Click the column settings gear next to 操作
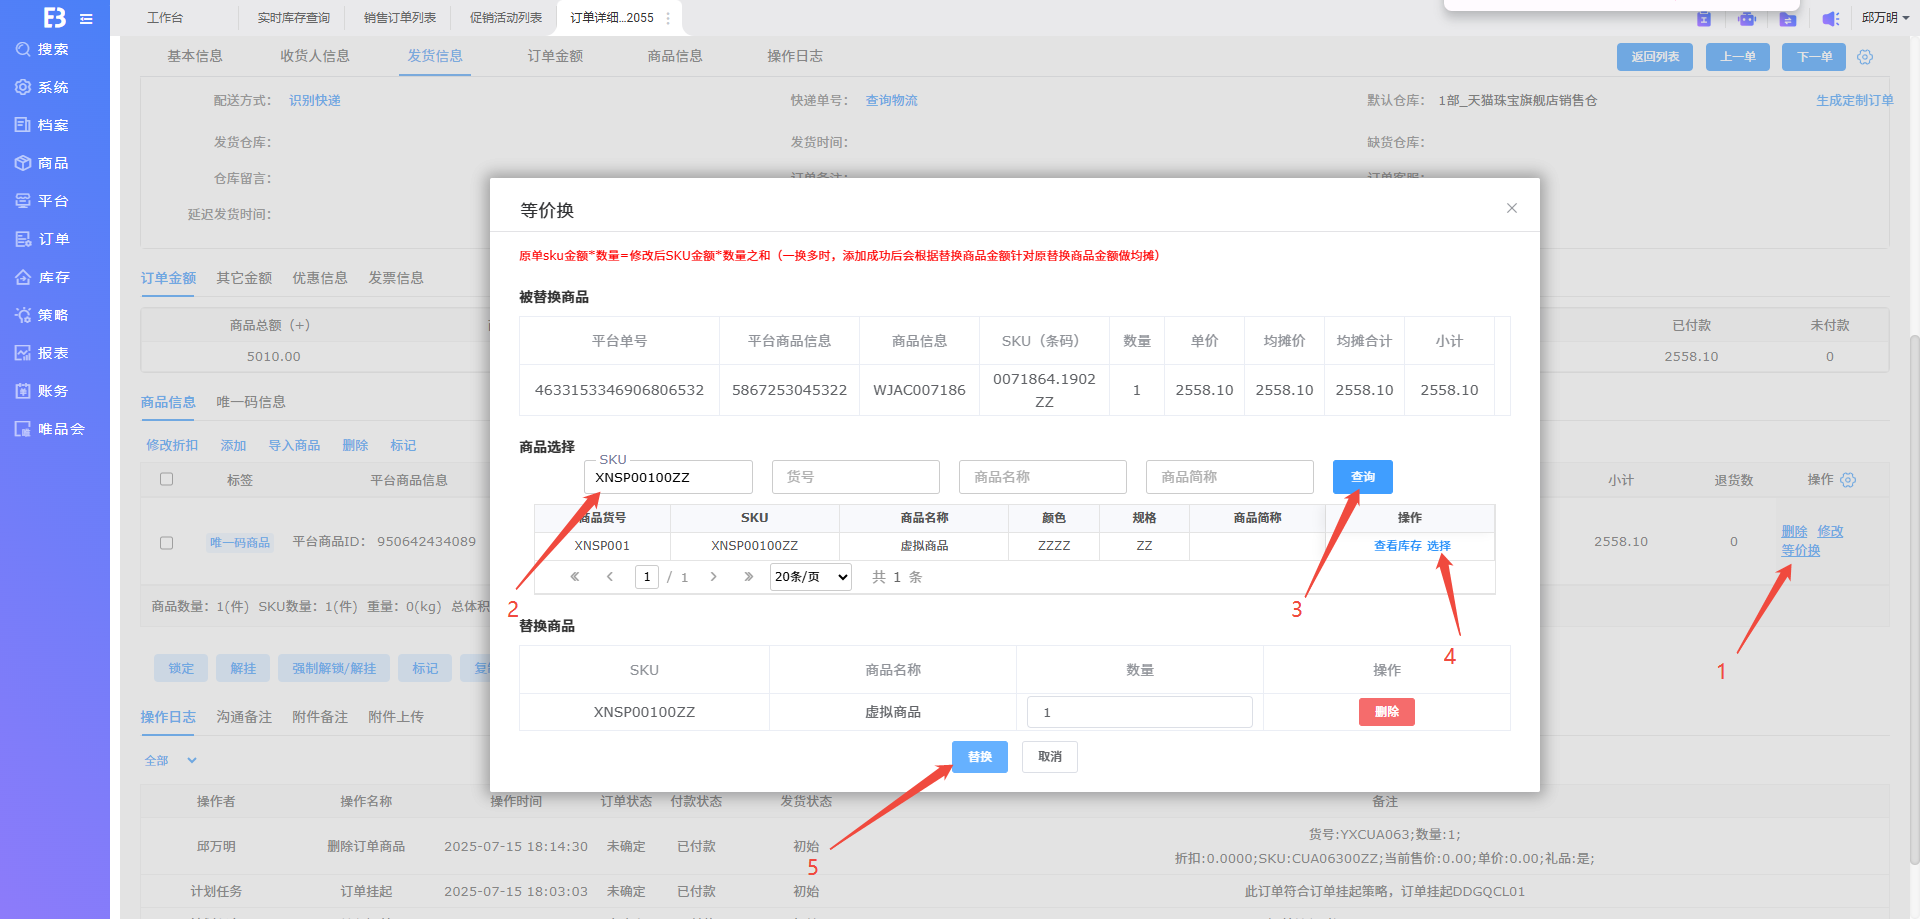This screenshot has height=919, width=1920. tap(1848, 480)
